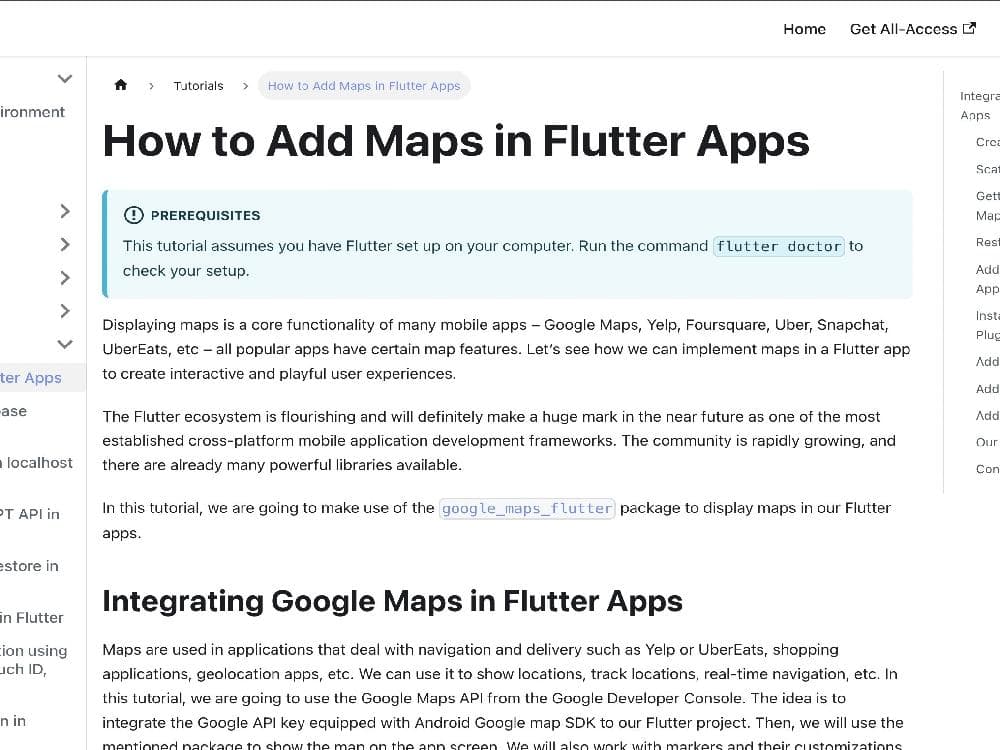Open the Home navigation item

click(804, 29)
